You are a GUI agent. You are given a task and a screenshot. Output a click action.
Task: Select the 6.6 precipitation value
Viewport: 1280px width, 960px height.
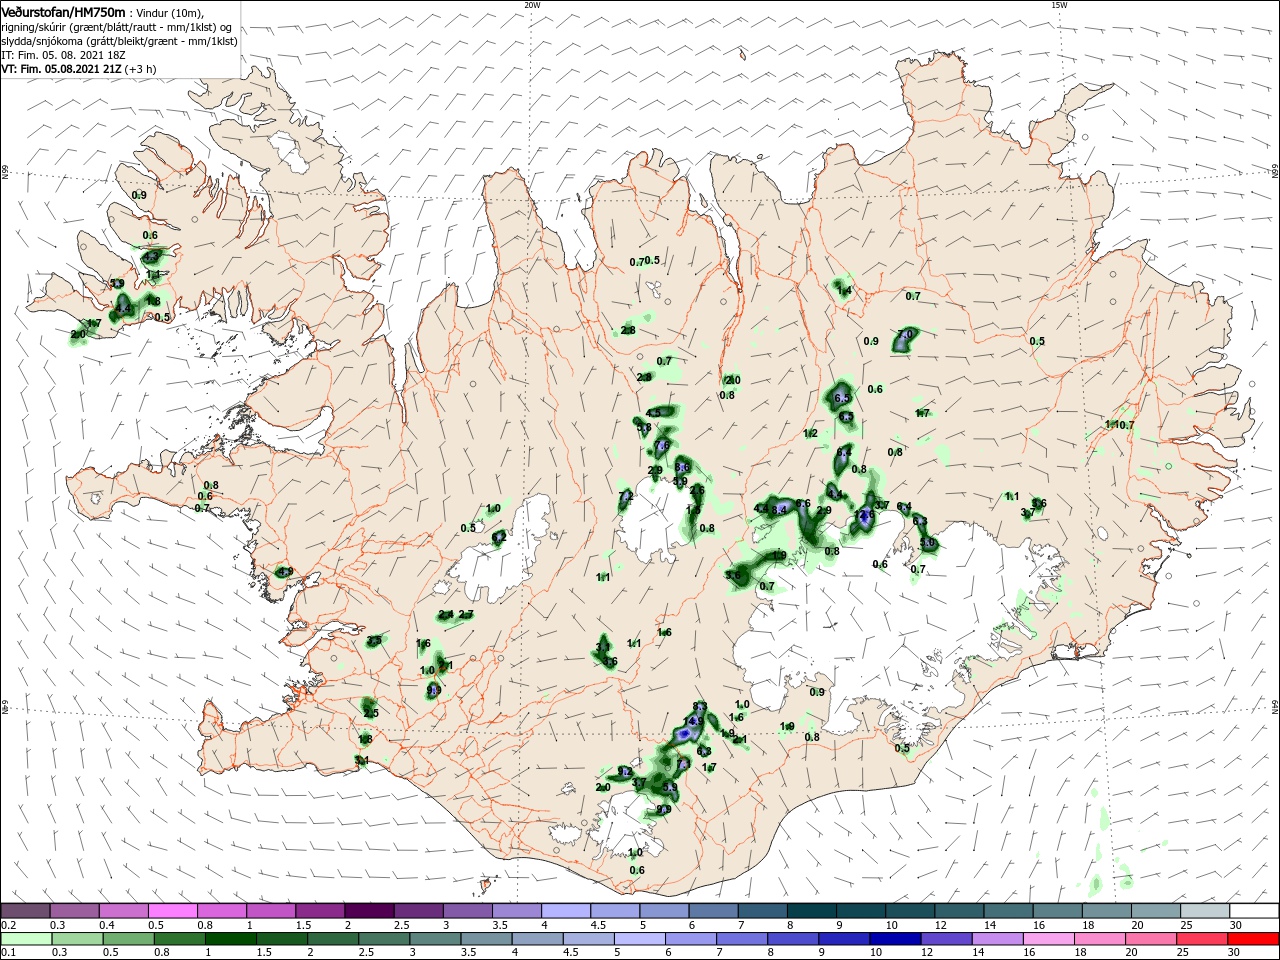point(802,503)
